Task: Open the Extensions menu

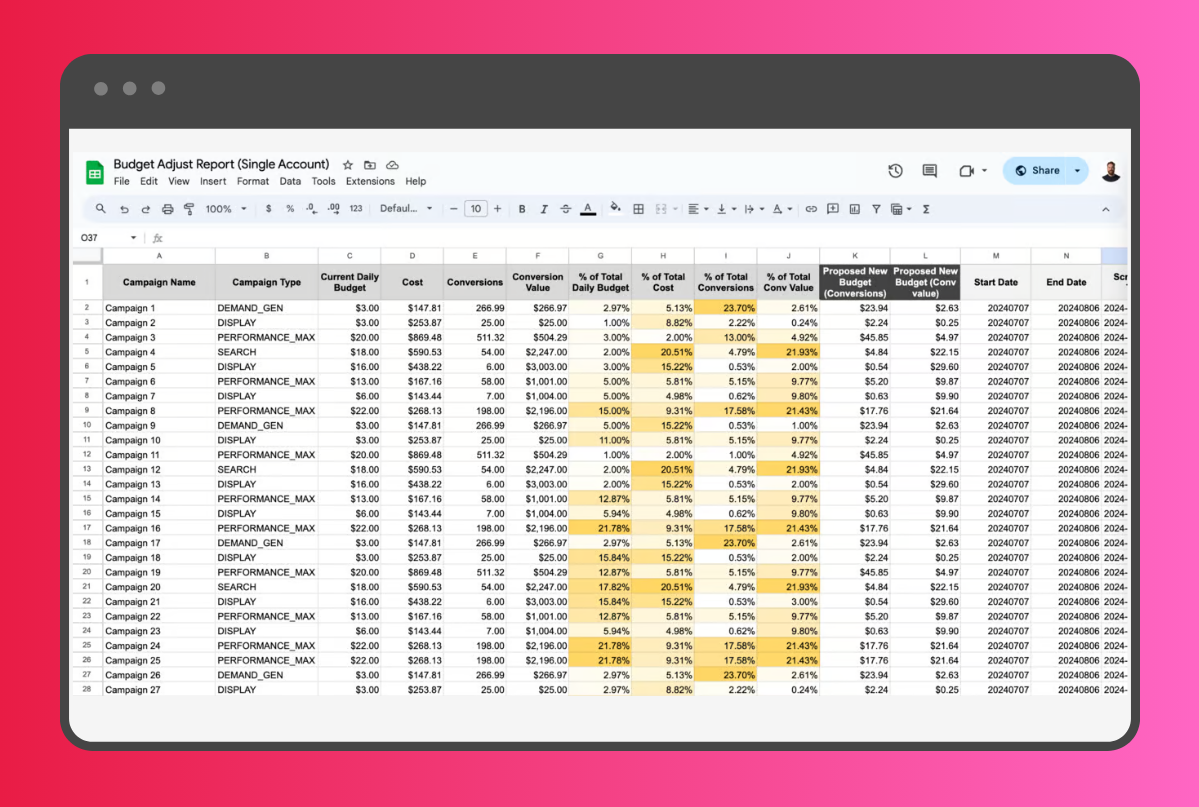Action: tap(370, 182)
